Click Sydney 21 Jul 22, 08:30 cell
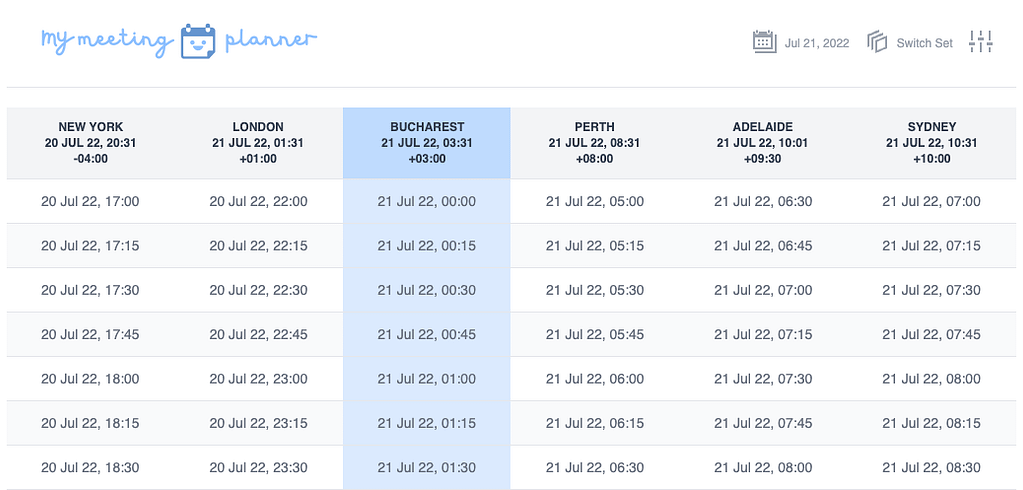Viewport: 1023px width, 490px height. pos(931,467)
